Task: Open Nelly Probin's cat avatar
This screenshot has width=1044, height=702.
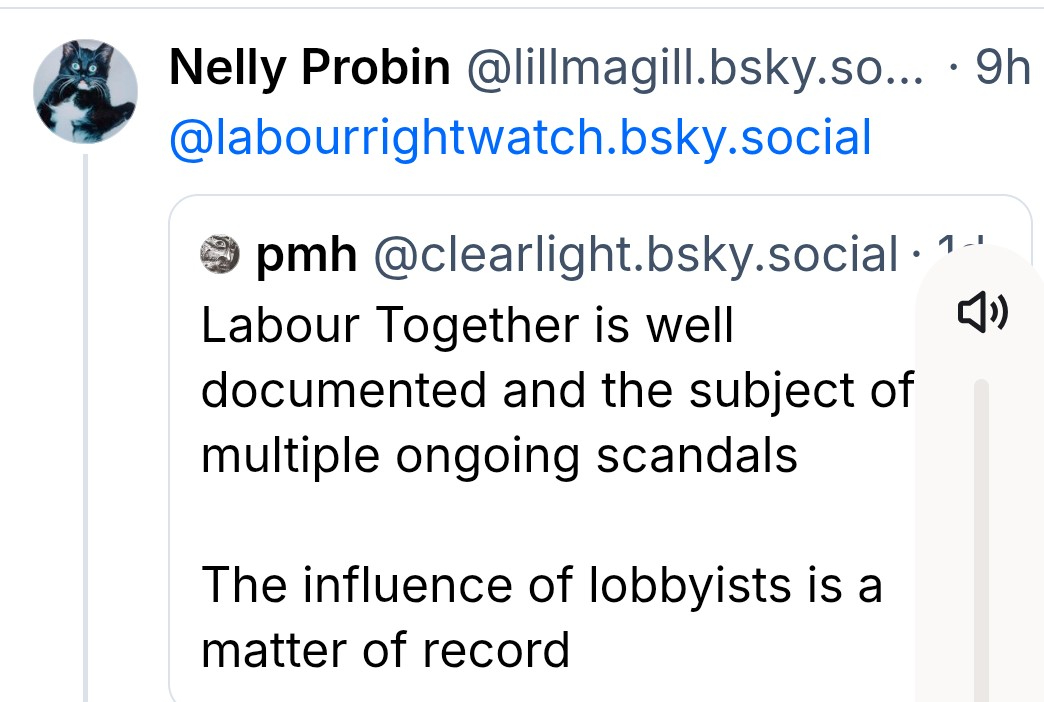Action: tap(85, 92)
